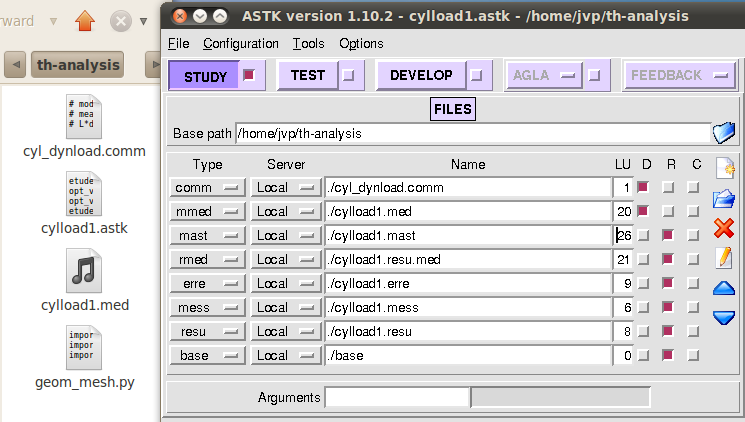The width and height of the screenshot is (745, 422).
Task: Click the new file entry icon
Action: tap(724, 168)
